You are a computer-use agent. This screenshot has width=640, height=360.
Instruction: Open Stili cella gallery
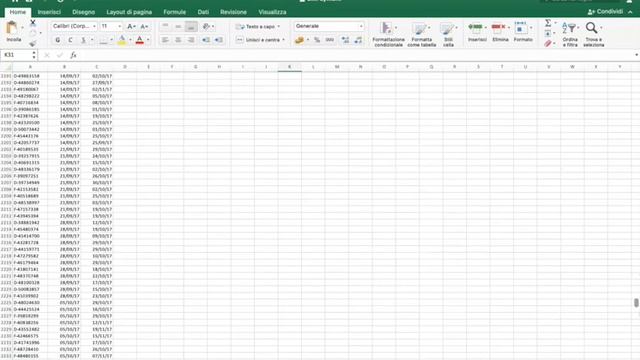(x=448, y=34)
